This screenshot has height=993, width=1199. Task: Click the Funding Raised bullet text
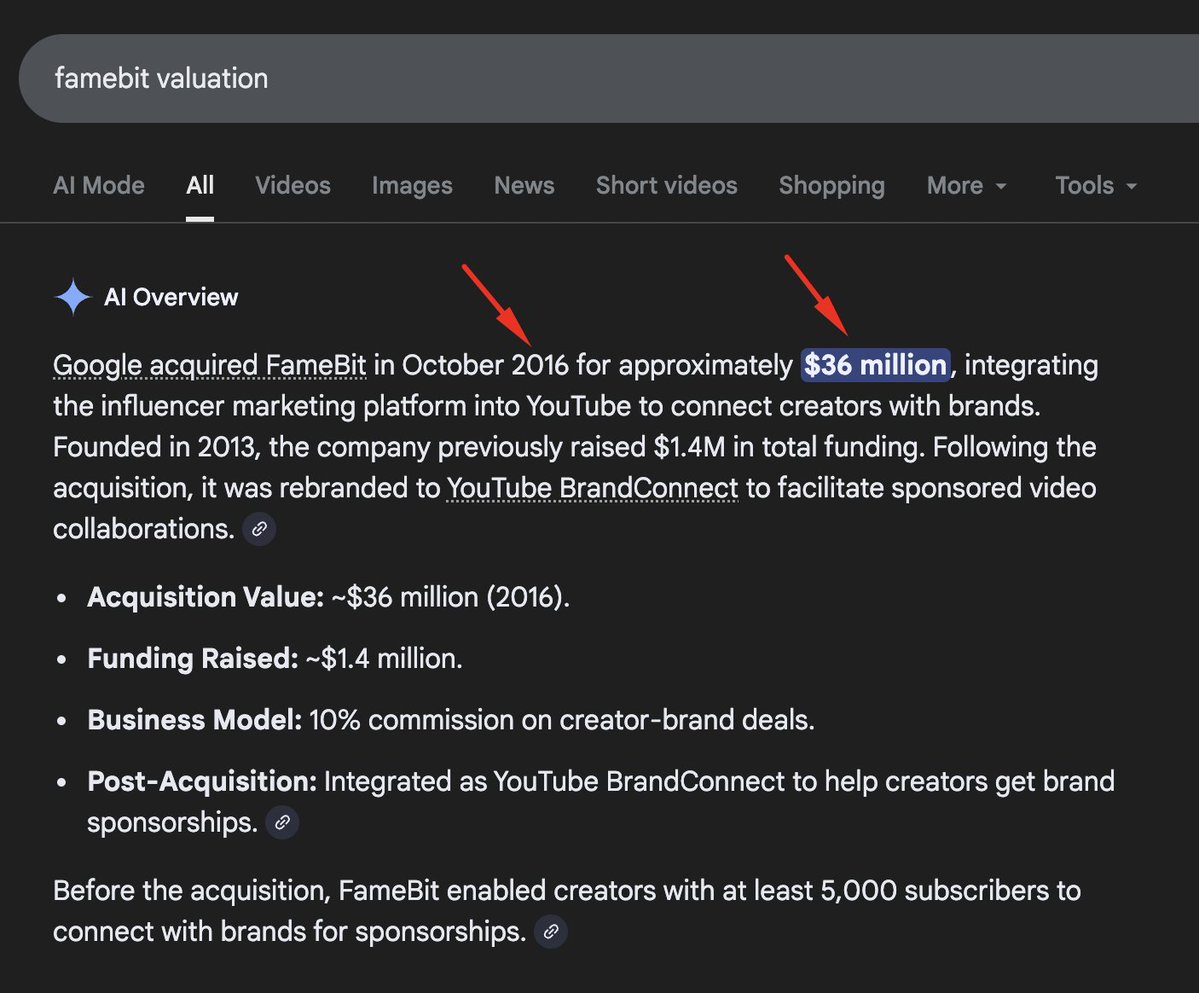(275, 658)
